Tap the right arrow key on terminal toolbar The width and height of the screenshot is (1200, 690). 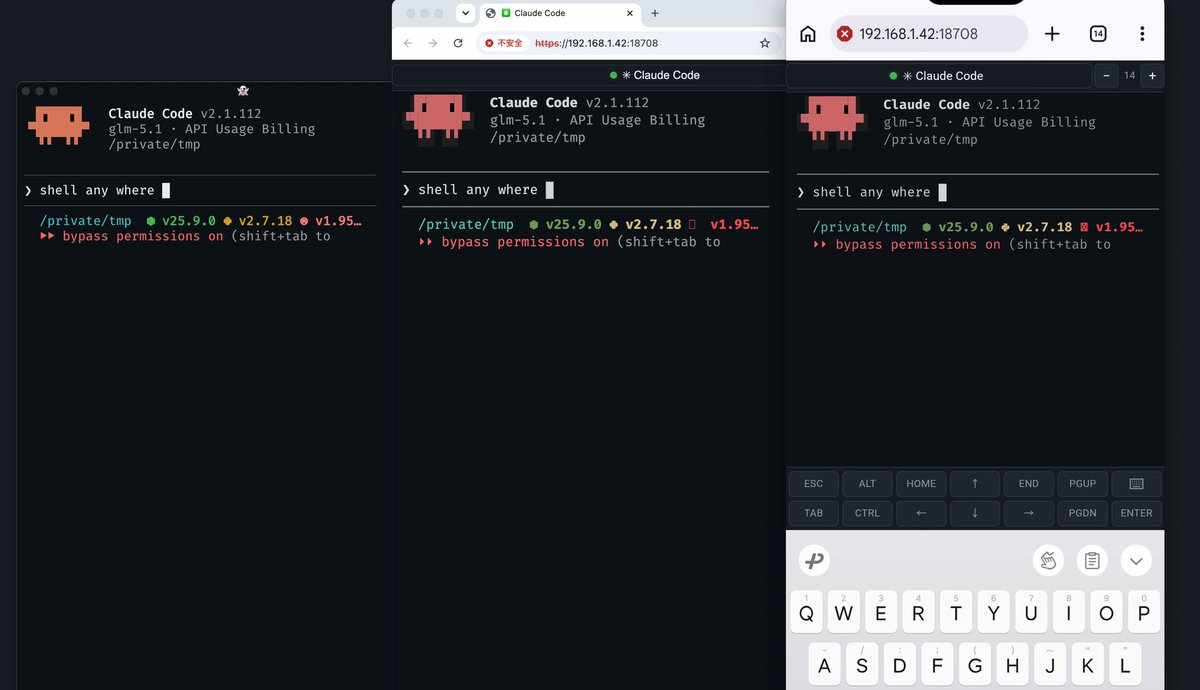(1029, 513)
